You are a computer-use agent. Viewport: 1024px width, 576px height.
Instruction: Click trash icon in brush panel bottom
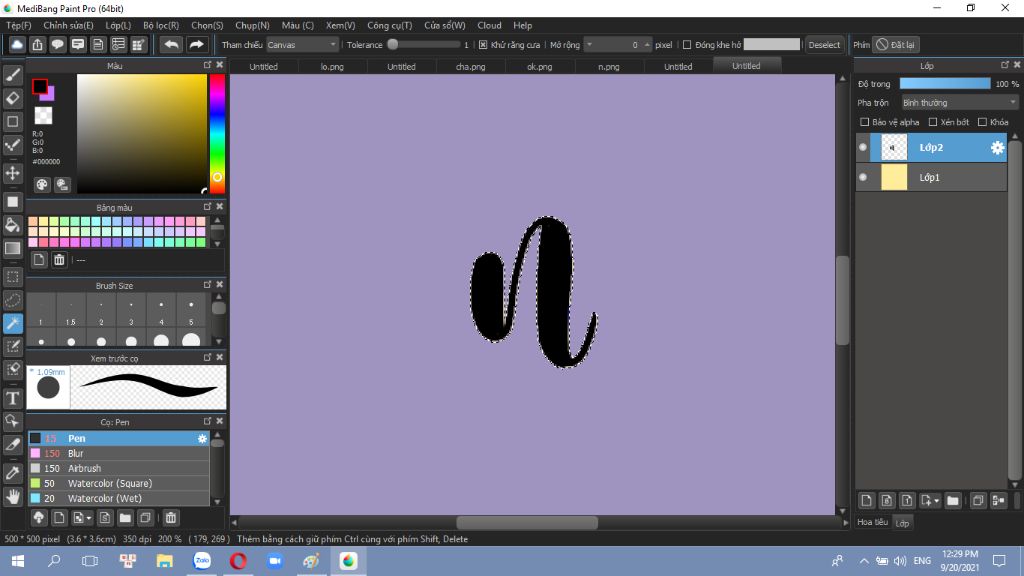pos(170,518)
